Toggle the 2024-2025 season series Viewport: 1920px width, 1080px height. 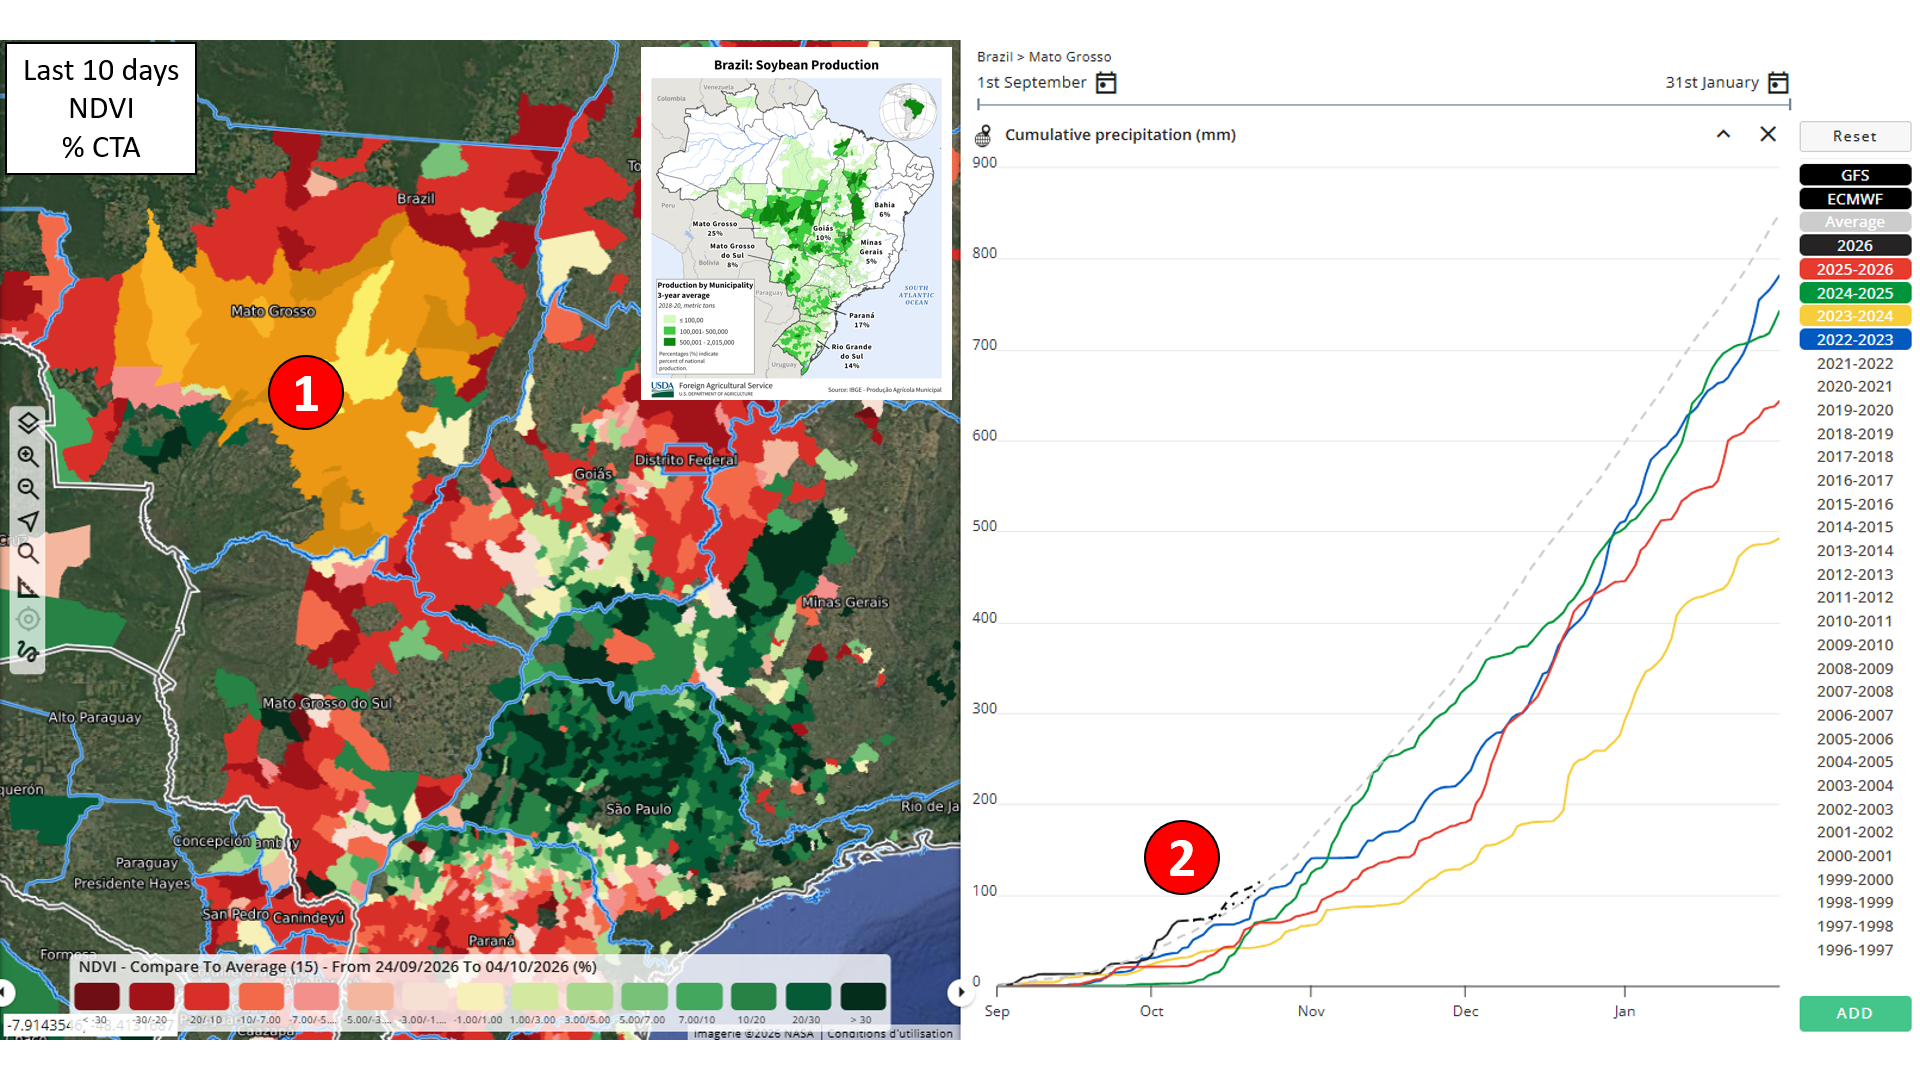pyautogui.click(x=1855, y=293)
